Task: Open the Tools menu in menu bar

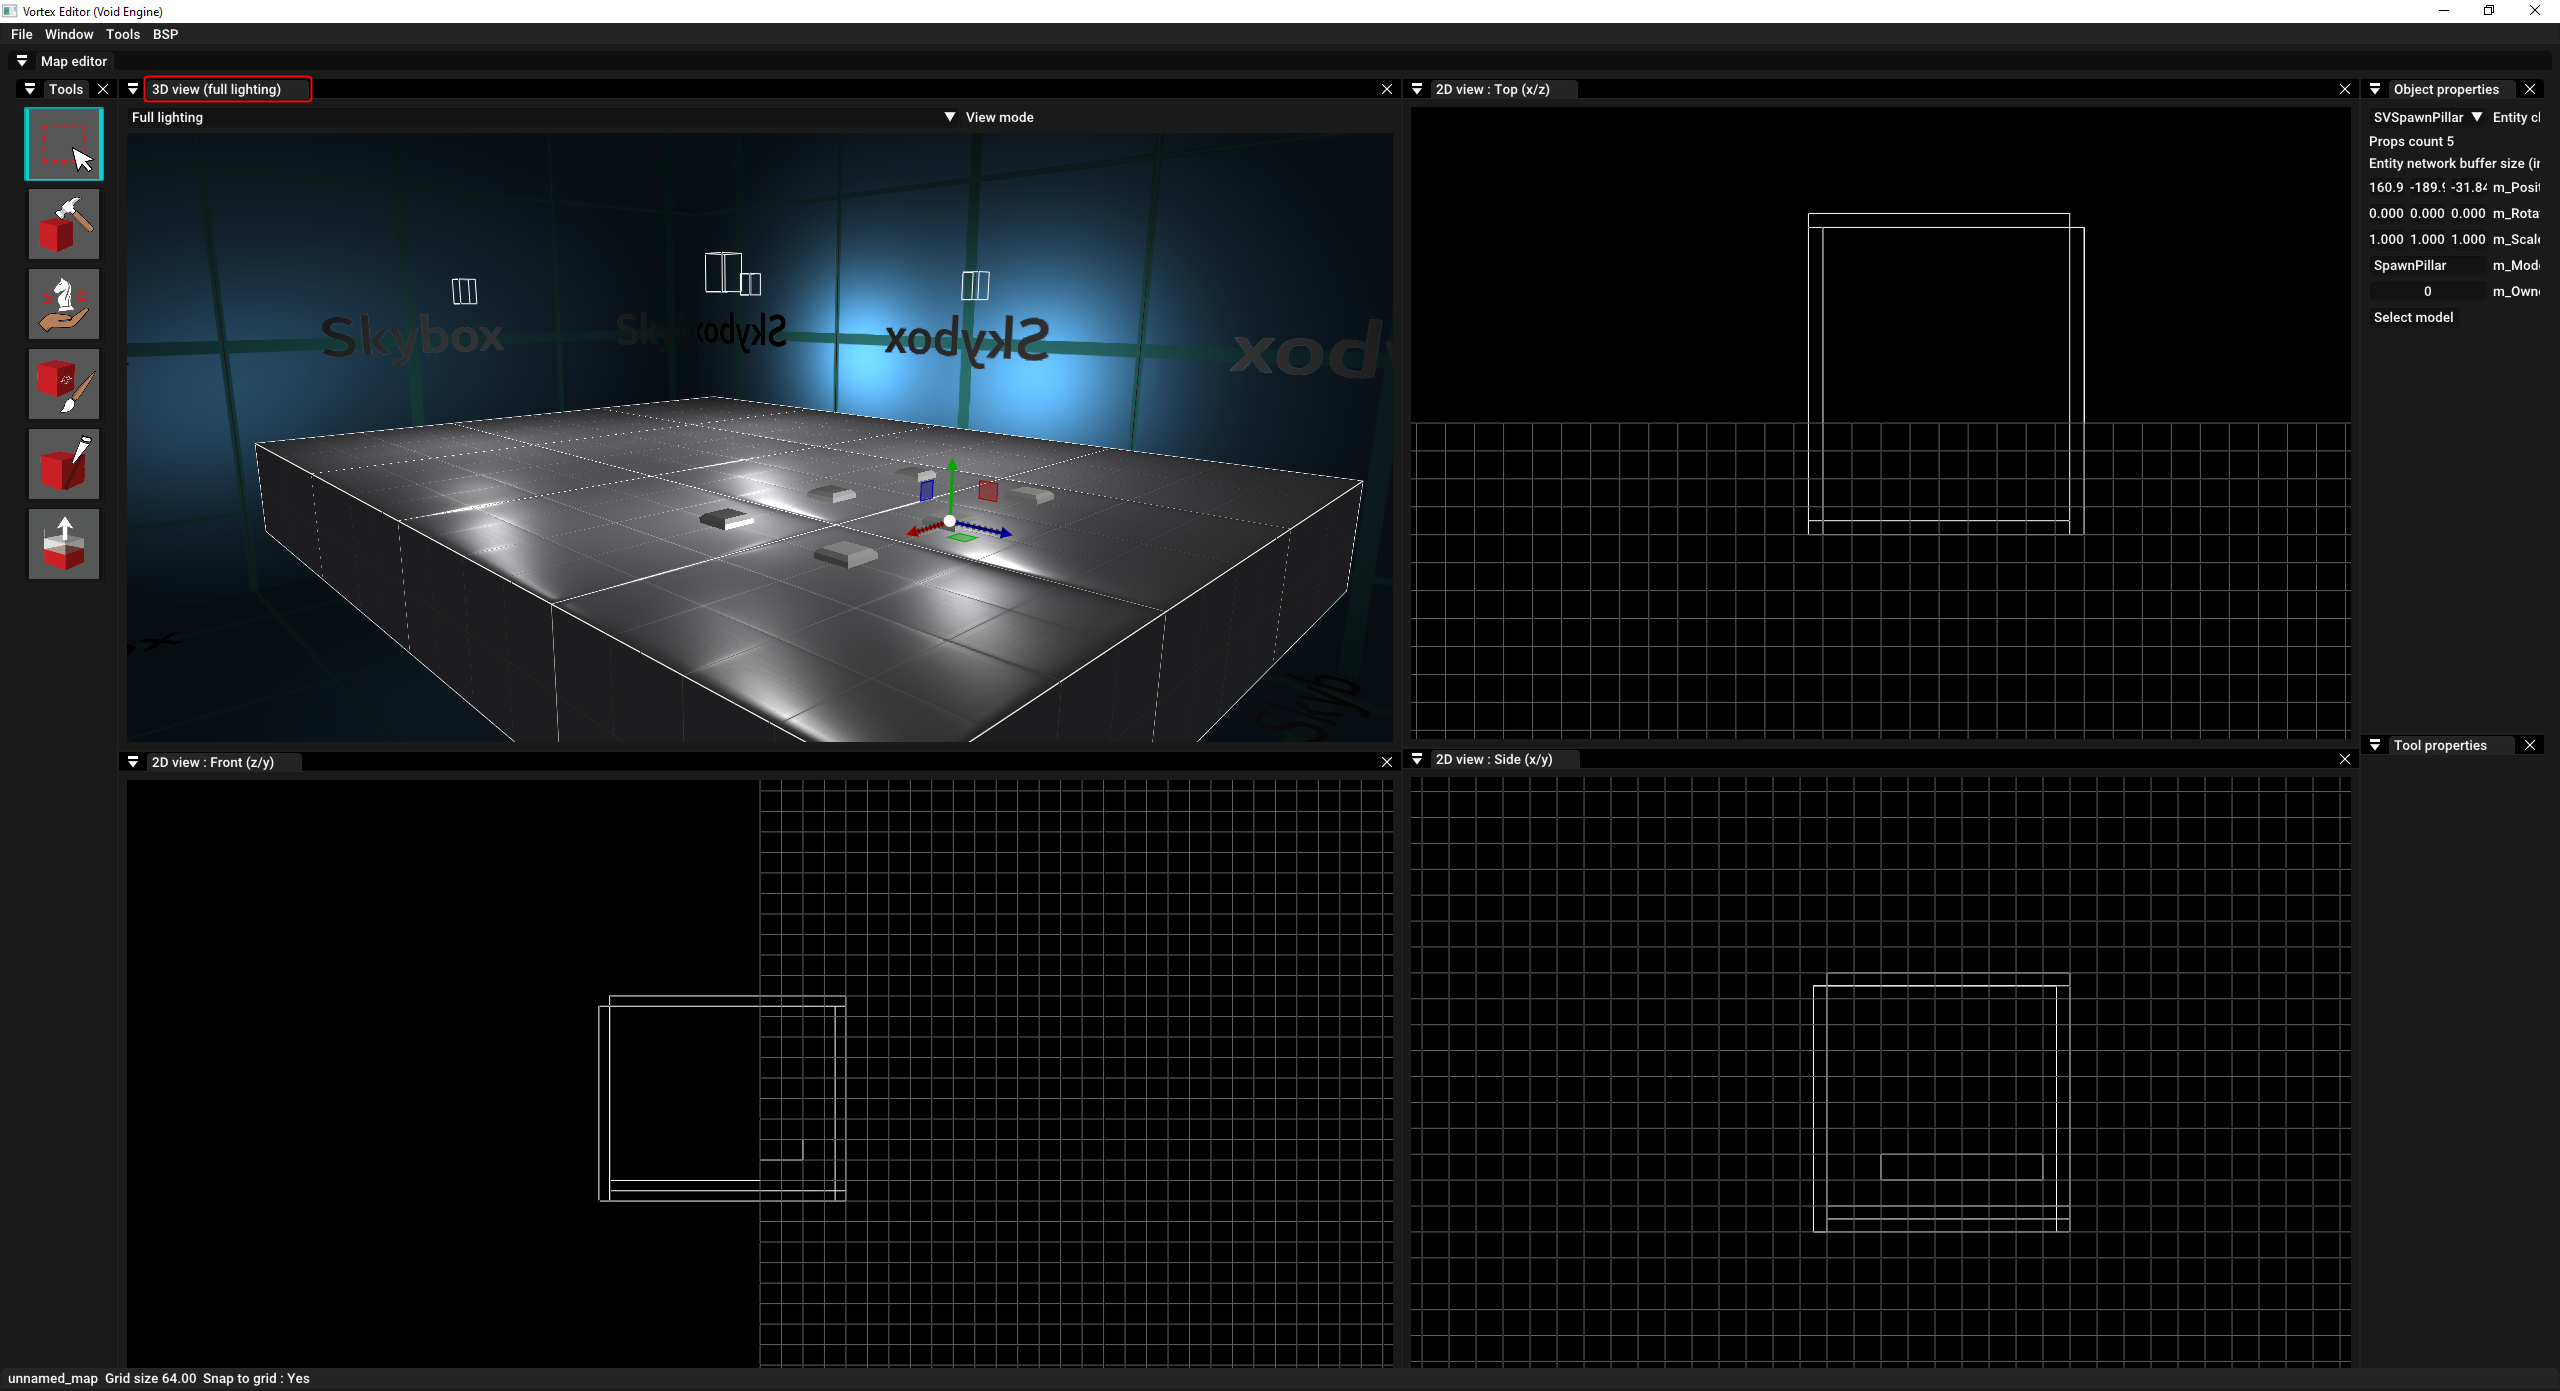Action: [x=123, y=34]
